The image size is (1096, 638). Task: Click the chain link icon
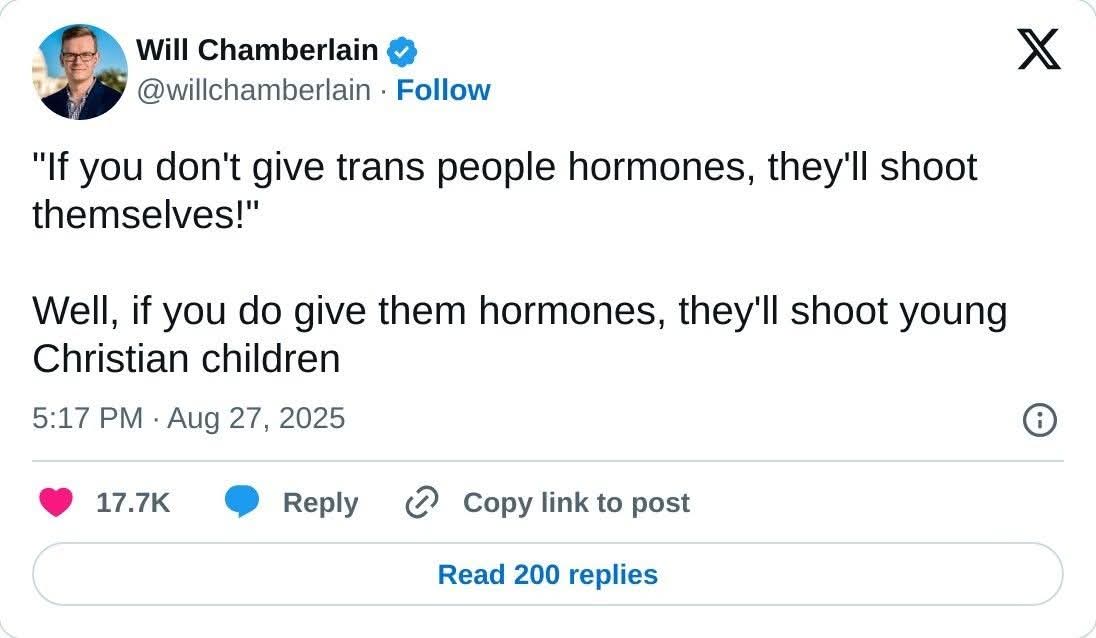tap(422, 502)
